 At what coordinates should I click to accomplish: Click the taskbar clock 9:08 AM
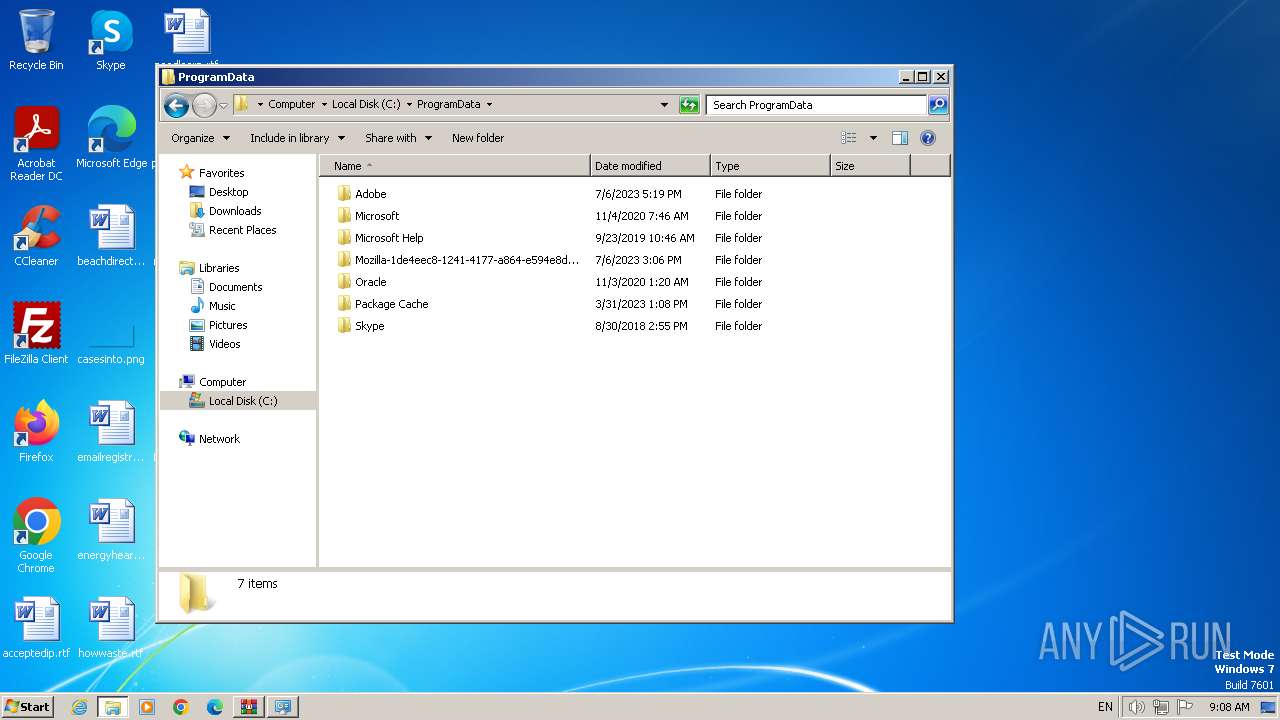[x=1229, y=707]
